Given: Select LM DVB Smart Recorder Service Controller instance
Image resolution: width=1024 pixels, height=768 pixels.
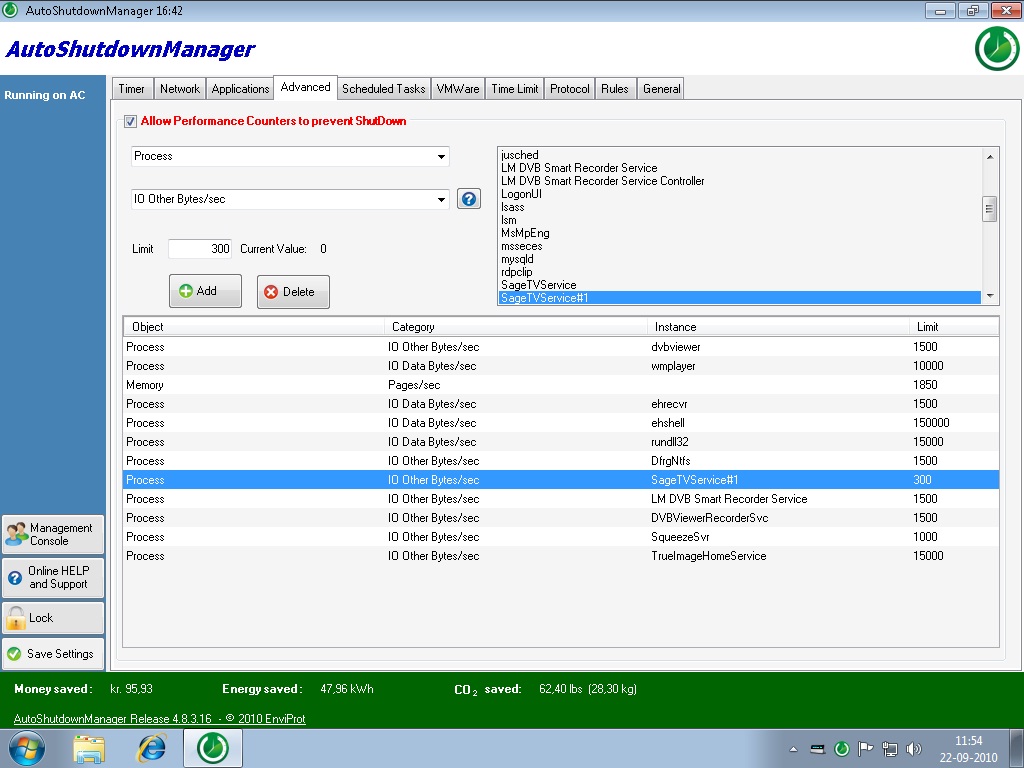Looking at the screenshot, I should (x=739, y=181).
